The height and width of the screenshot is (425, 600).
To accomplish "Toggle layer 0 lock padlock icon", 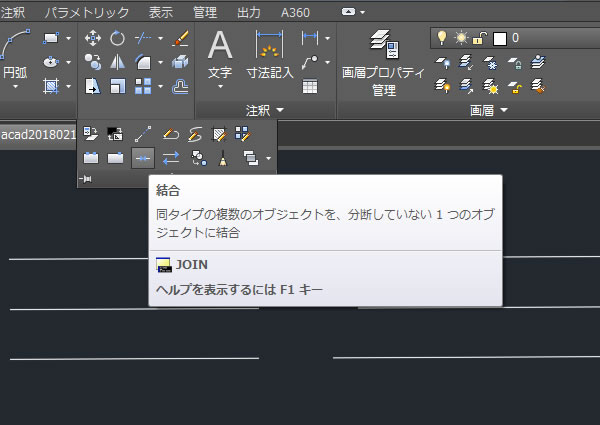I will pos(479,38).
